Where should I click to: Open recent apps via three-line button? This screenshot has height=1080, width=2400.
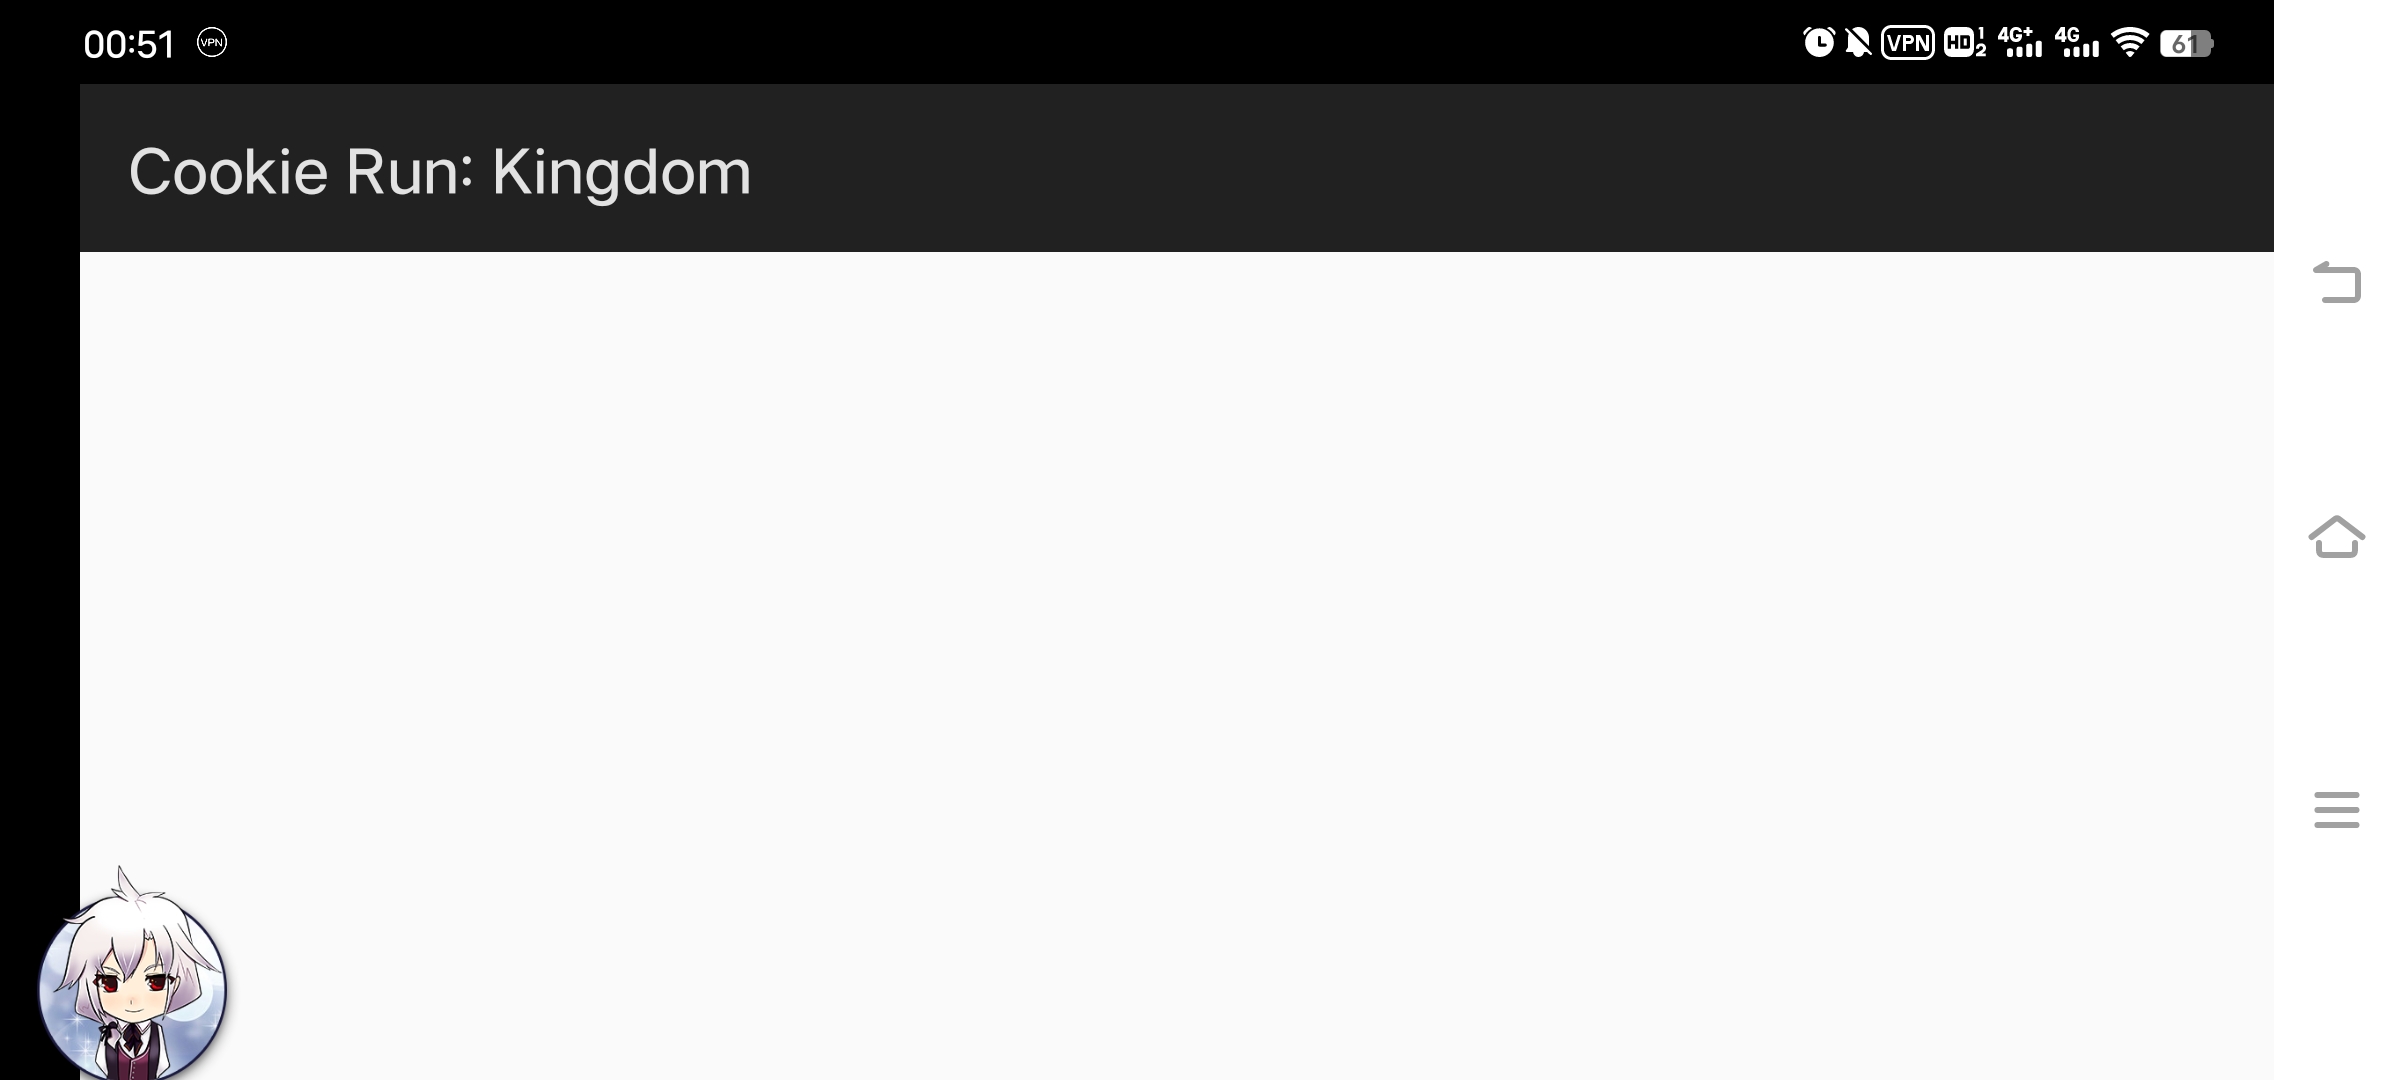coord(2337,810)
